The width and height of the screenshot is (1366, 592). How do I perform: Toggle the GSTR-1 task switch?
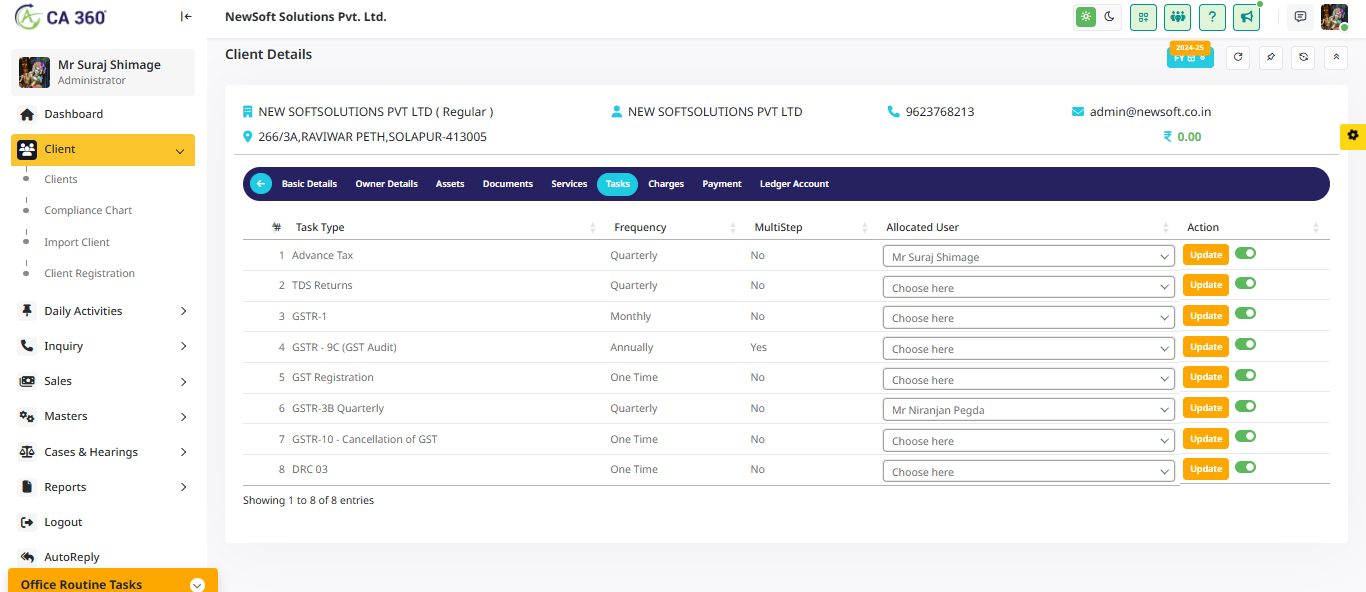(x=1245, y=314)
